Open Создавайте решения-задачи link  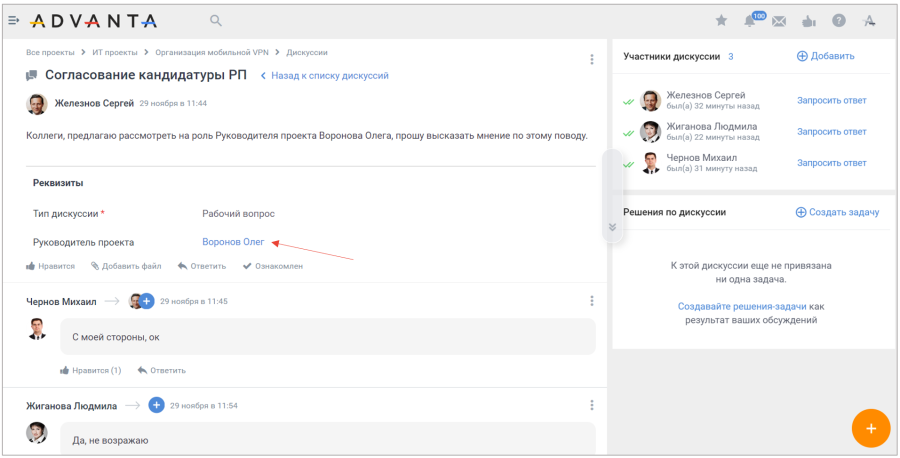tap(742, 306)
